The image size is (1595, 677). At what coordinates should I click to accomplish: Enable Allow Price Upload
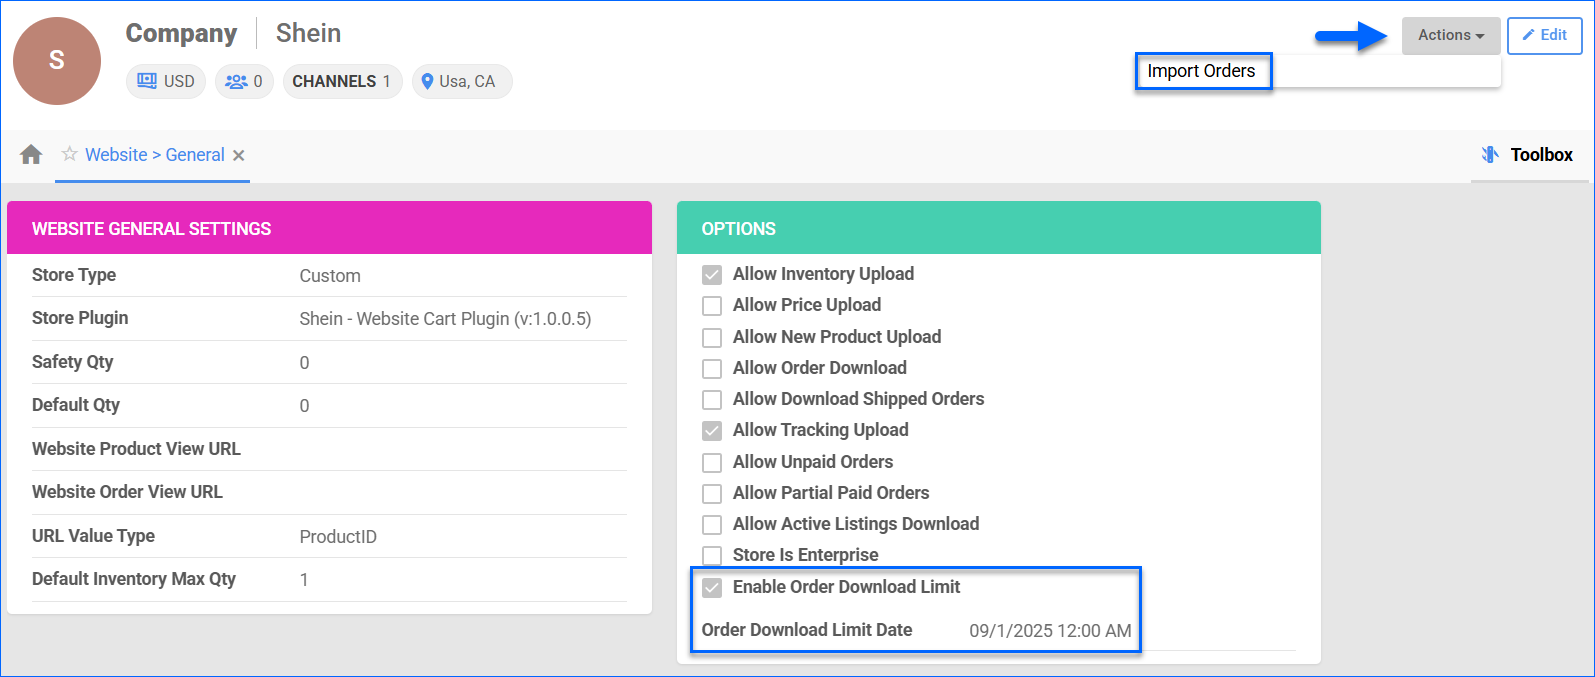point(712,306)
